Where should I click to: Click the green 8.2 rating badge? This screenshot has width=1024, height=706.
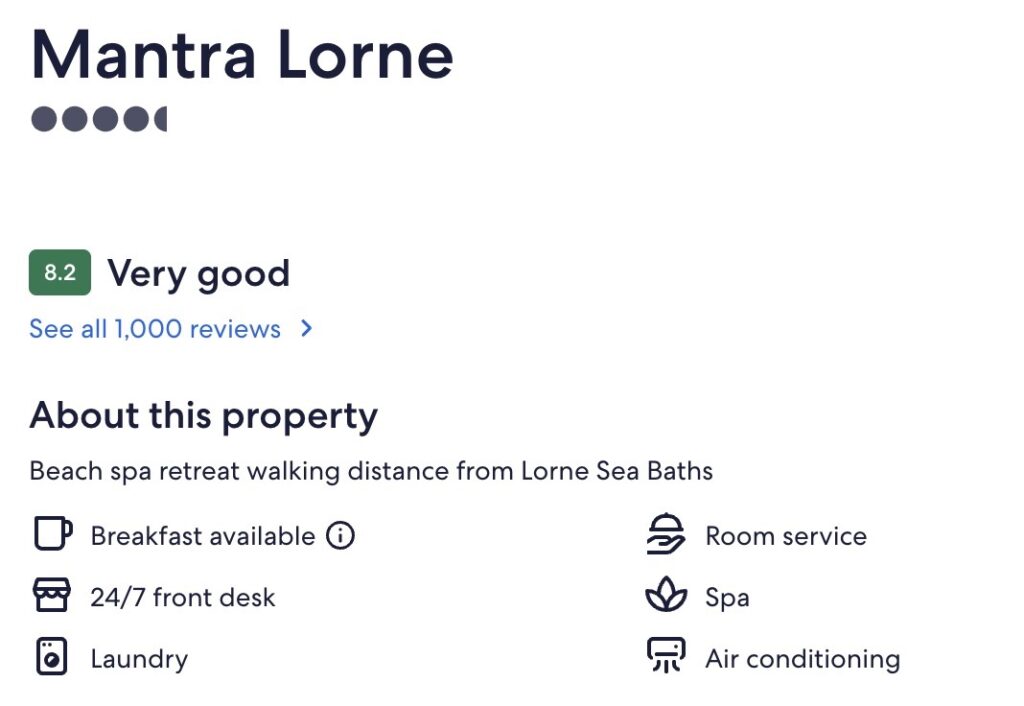coord(60,273)
